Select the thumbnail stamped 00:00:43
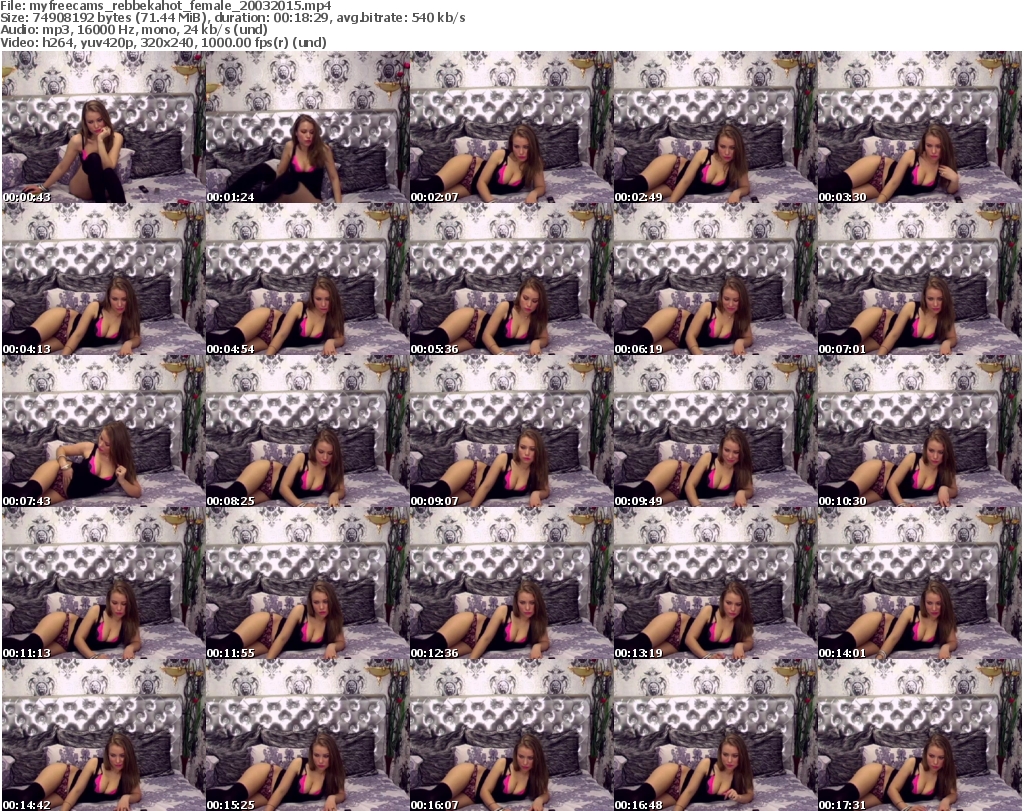 point(103,127)
